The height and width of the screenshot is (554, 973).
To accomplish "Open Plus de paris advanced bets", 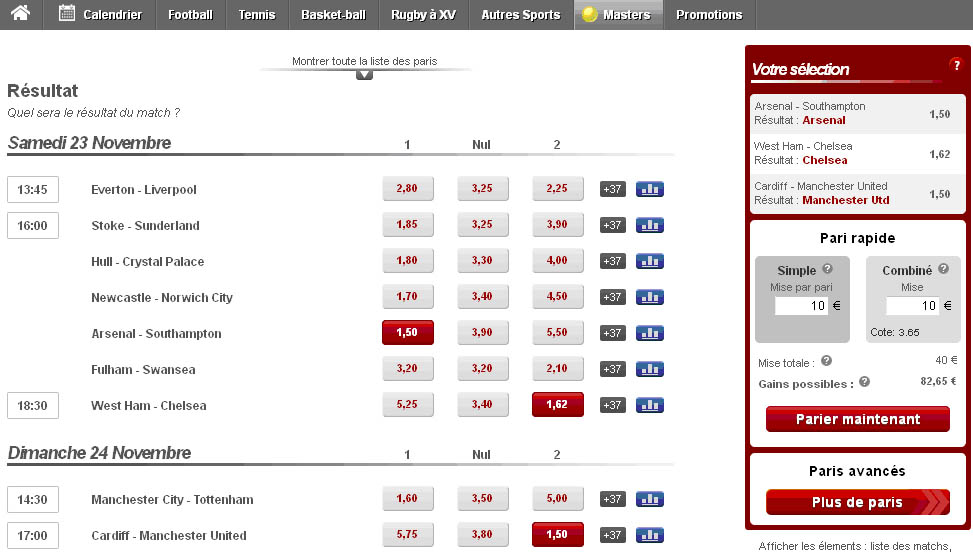I will pyautogui.click(x=857, y=502).
